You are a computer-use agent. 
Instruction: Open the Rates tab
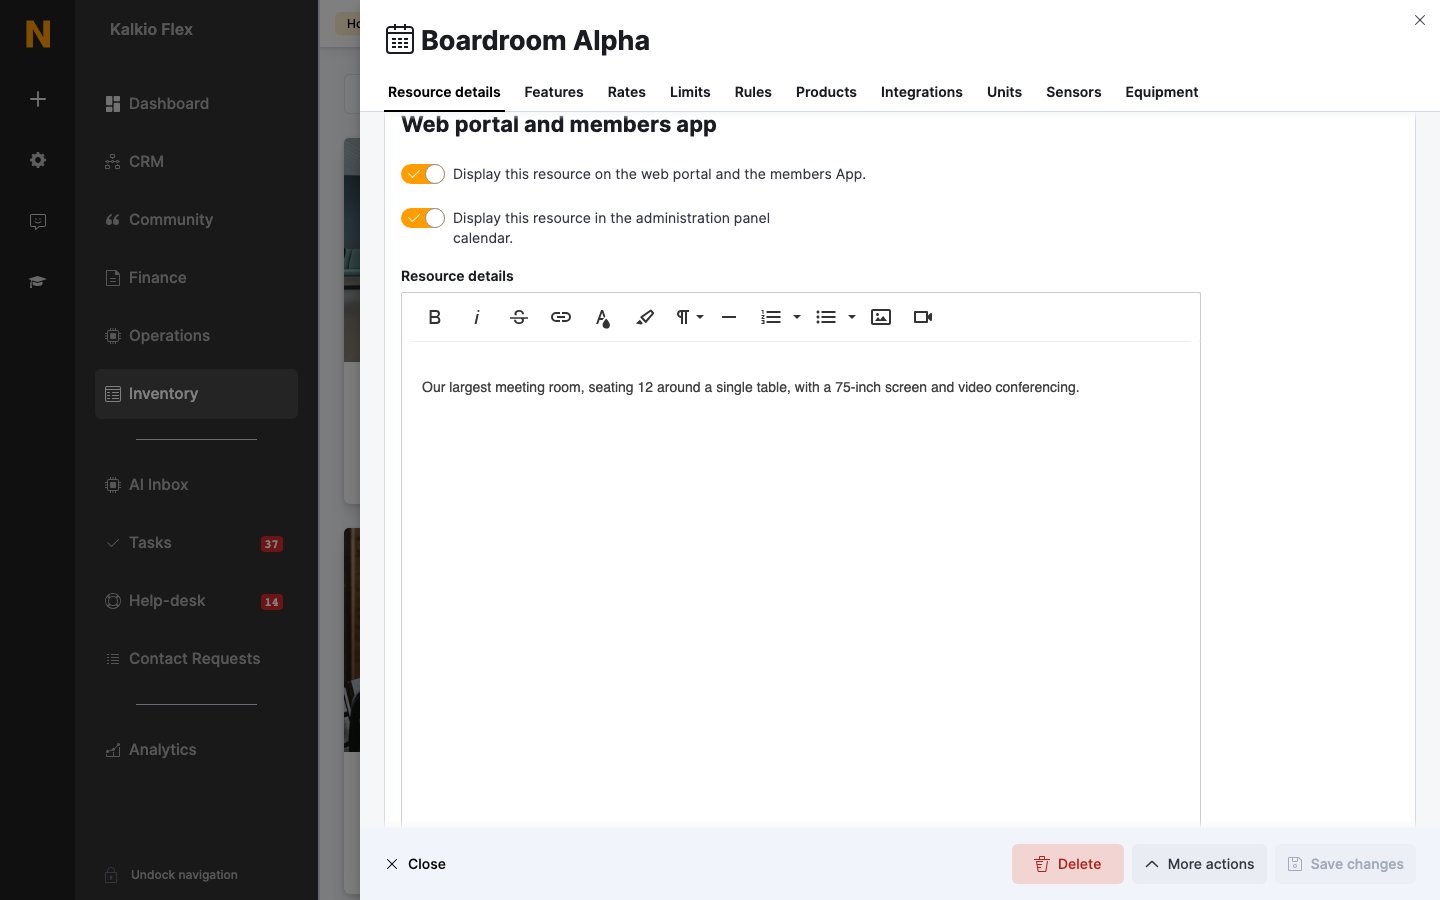pos(627,92)
